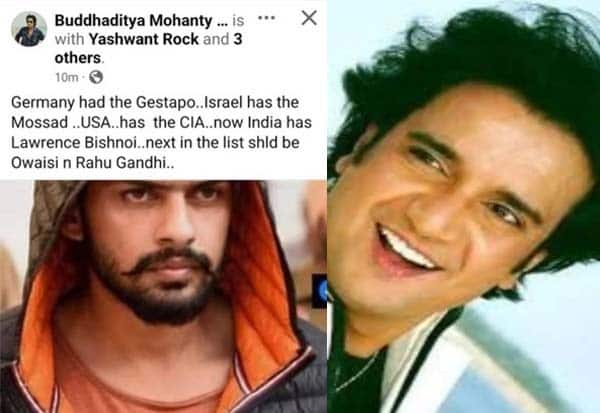Click 'Lawrence Bishnoi' in the caption
Screen dimensions: 600x413
pos(74,143)
